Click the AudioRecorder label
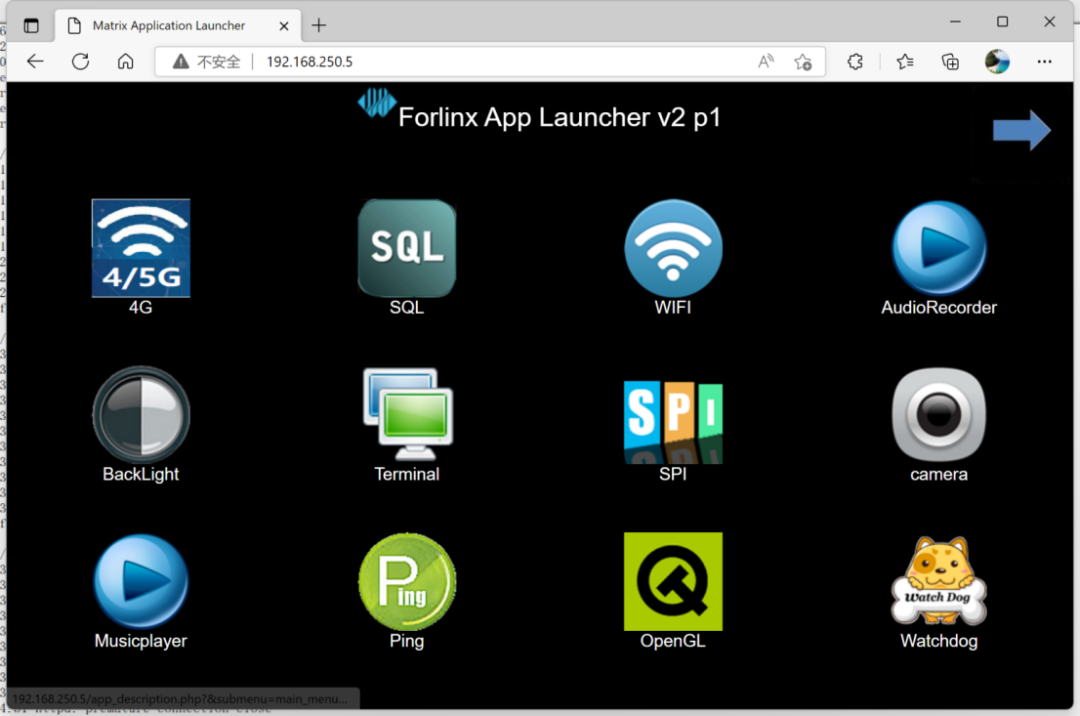 pos(939,307)
